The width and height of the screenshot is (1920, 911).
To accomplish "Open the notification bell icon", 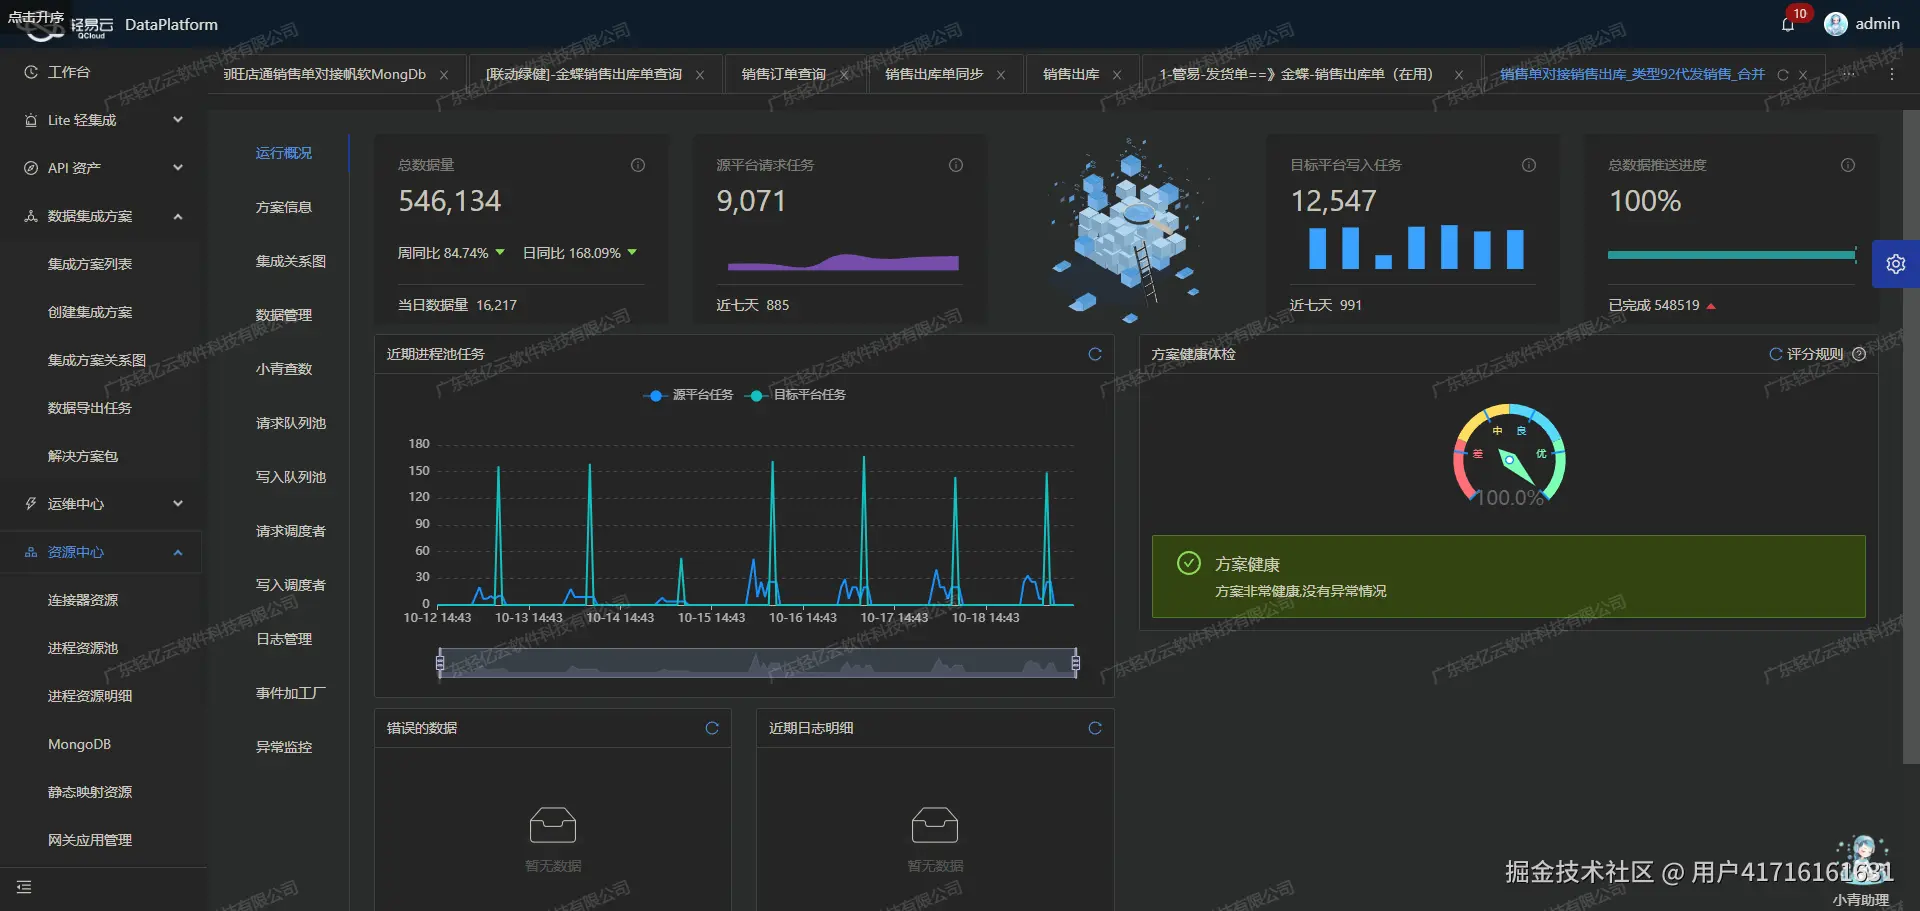I will (1788, 24).
